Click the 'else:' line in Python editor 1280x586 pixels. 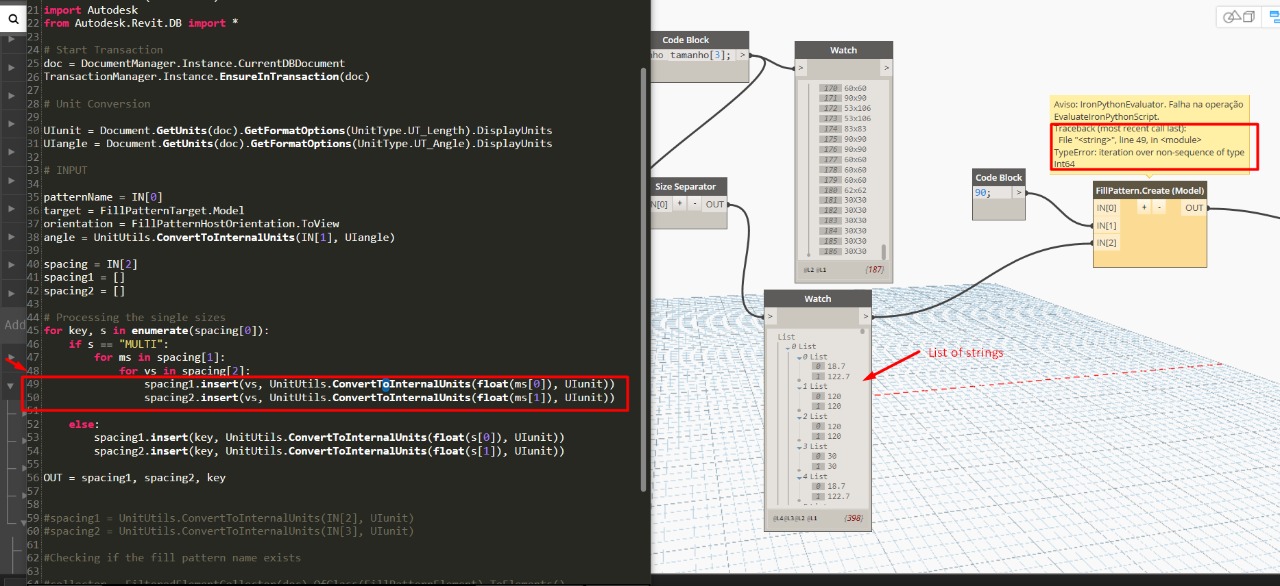click(84, 424)
